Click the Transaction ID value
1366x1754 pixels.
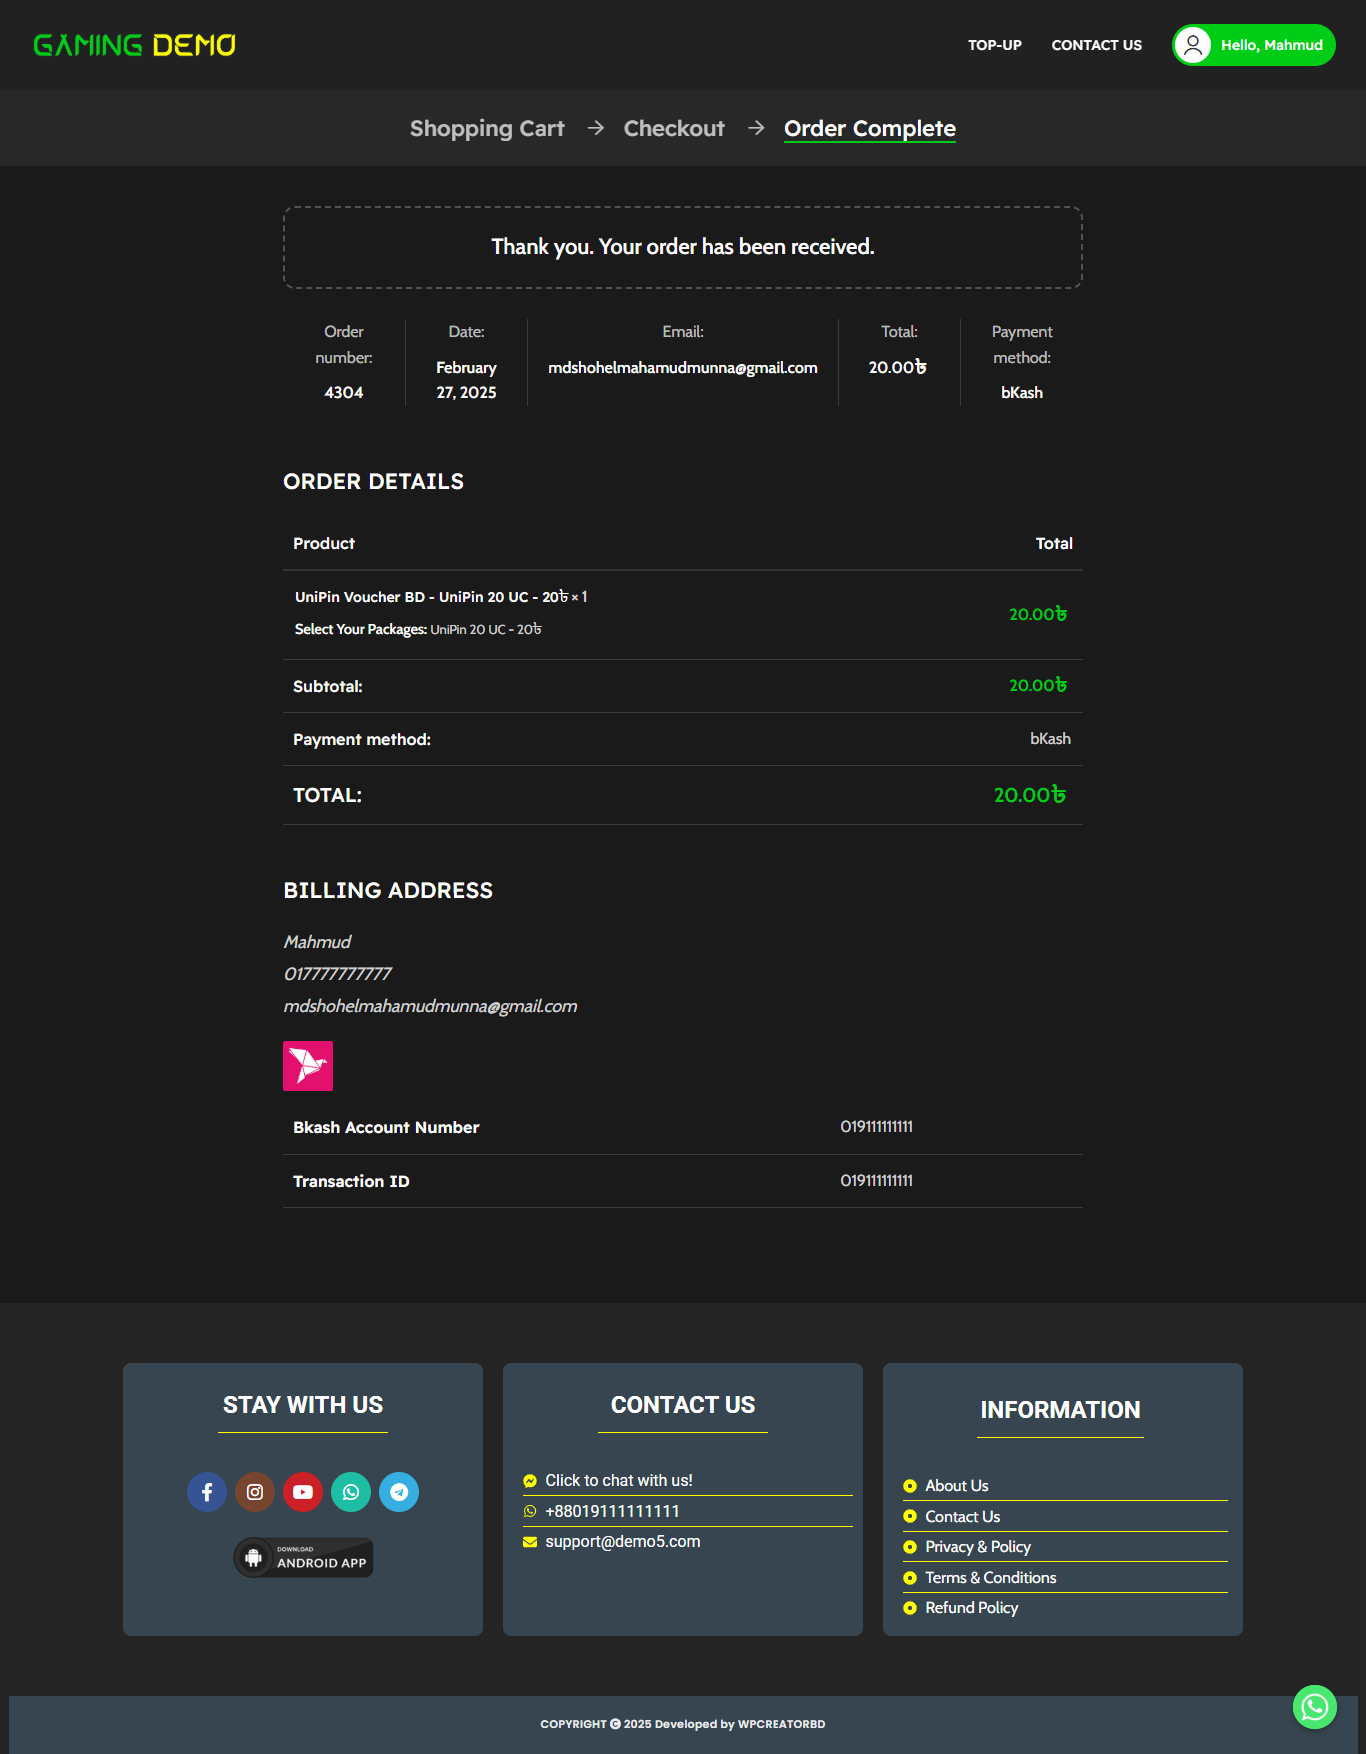[x=877, y=1181]
